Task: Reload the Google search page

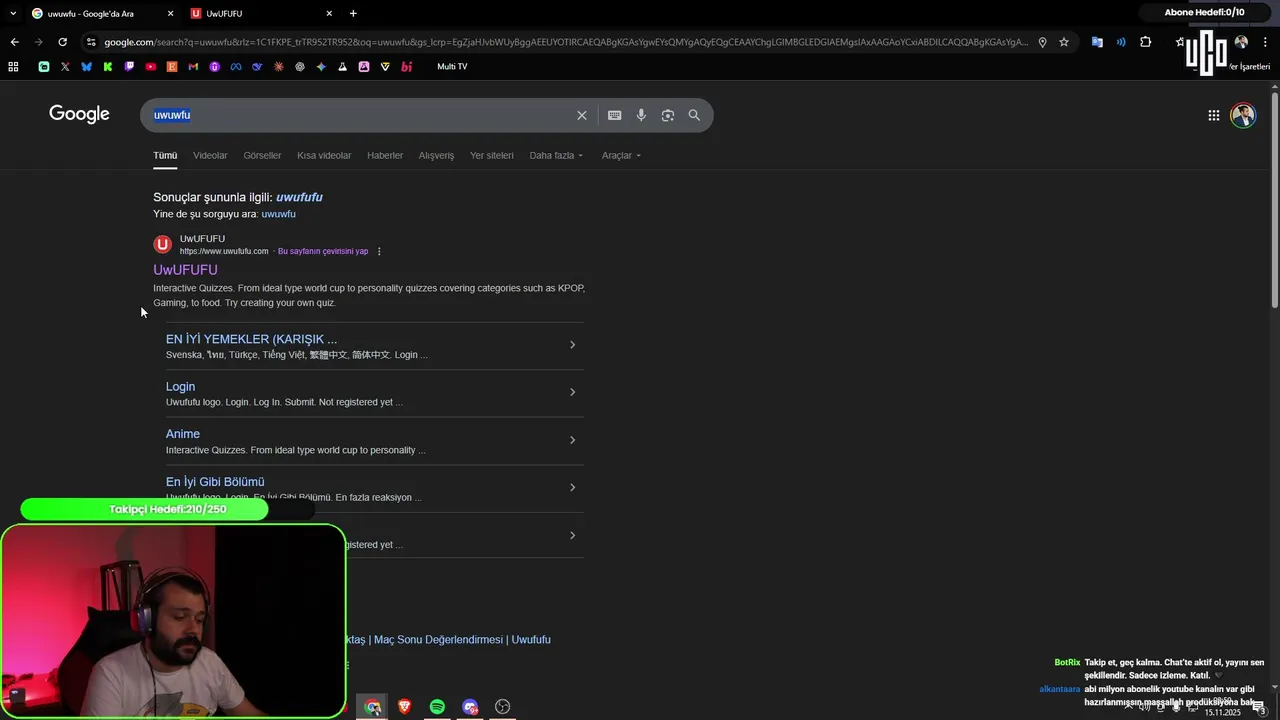Action: (x=62, y=42)
